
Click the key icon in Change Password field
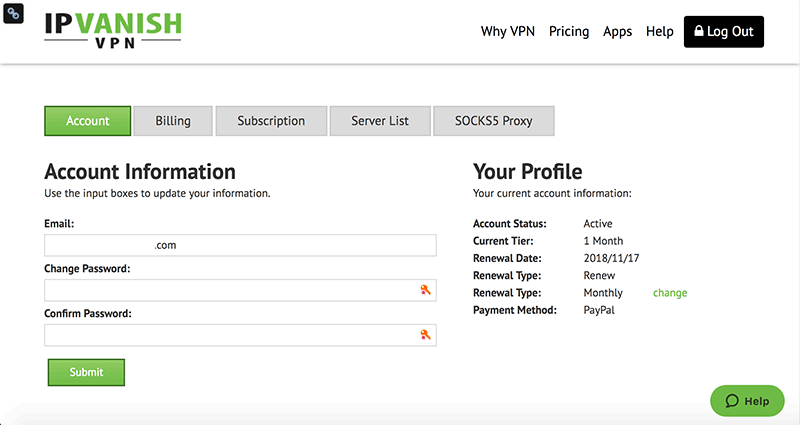tap(425, 290)
